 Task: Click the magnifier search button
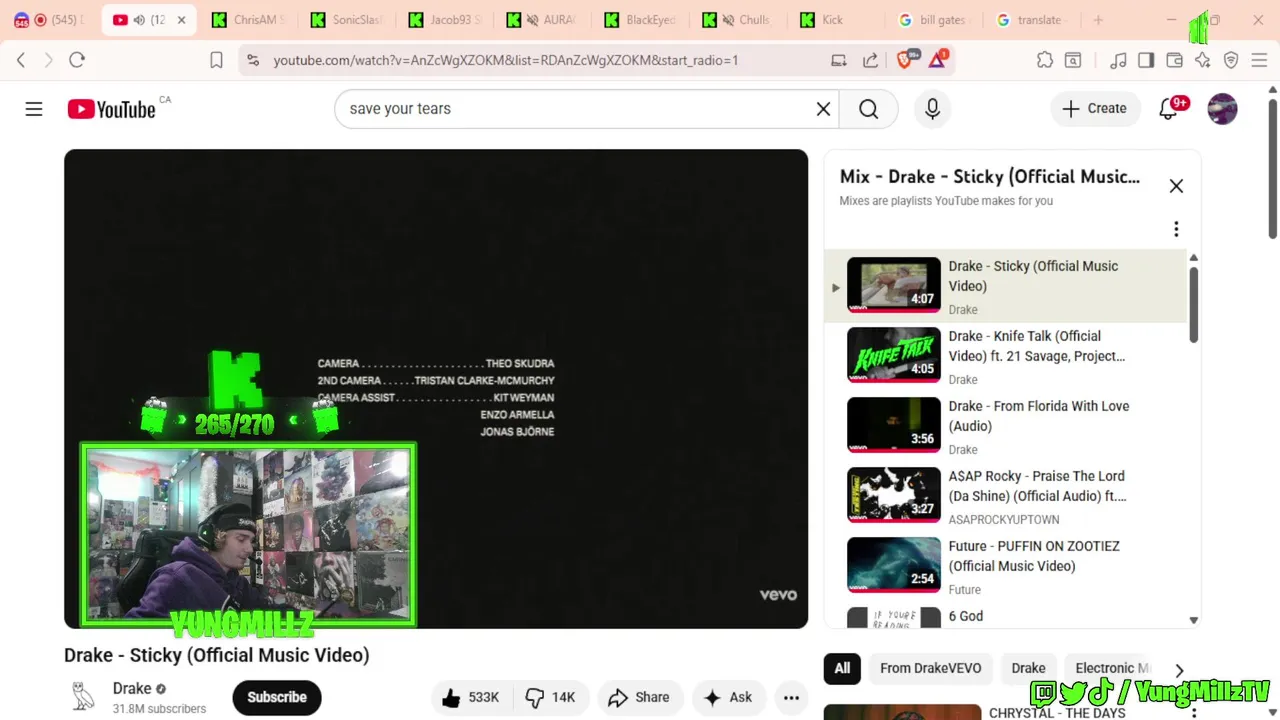pos(868,109)
